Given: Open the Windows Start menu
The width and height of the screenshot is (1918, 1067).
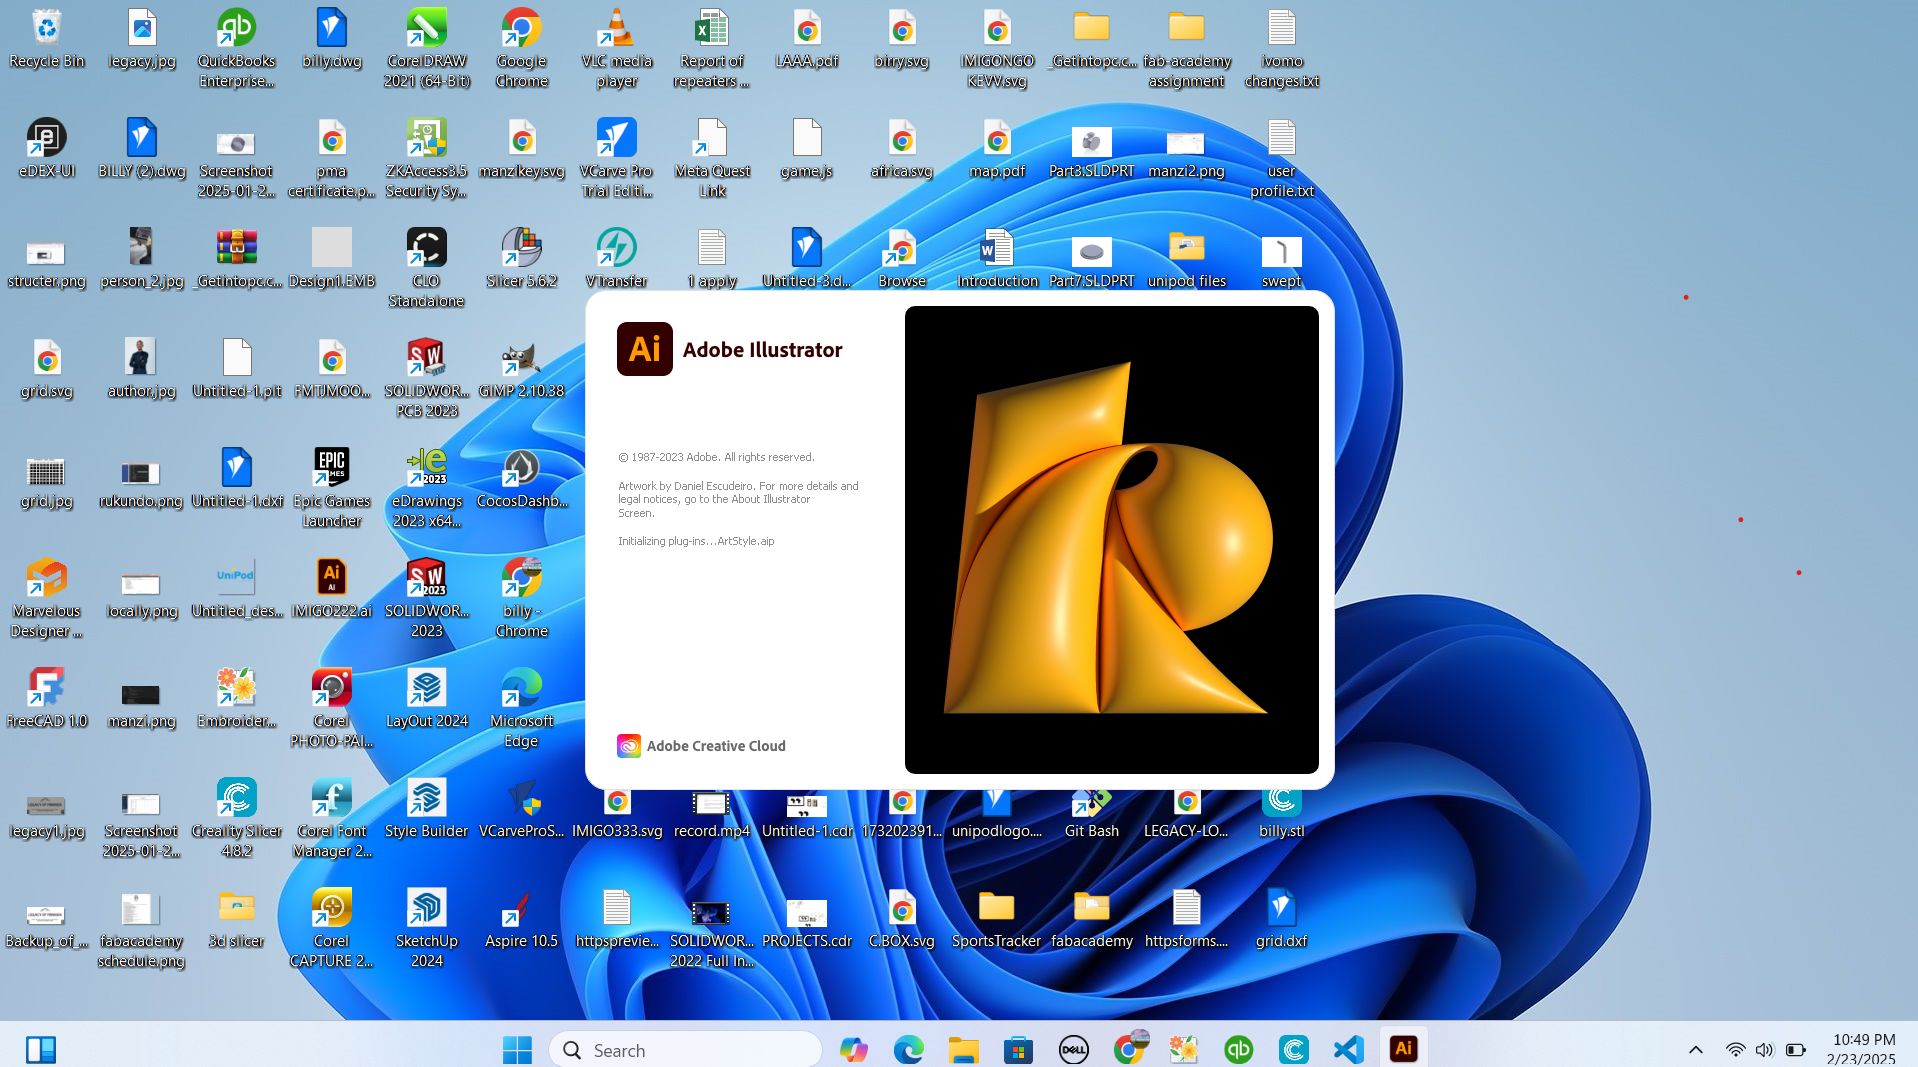Looking at the screenshot, I should 517,1050.
